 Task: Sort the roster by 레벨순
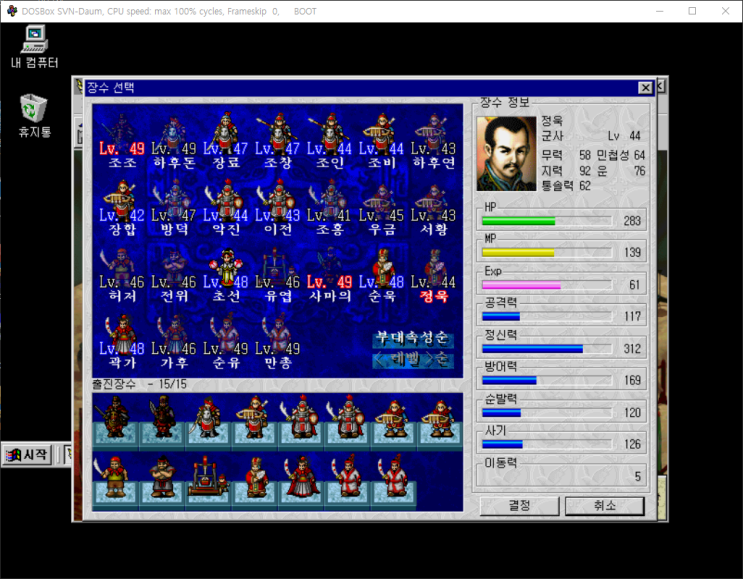[x=413, y=360]
